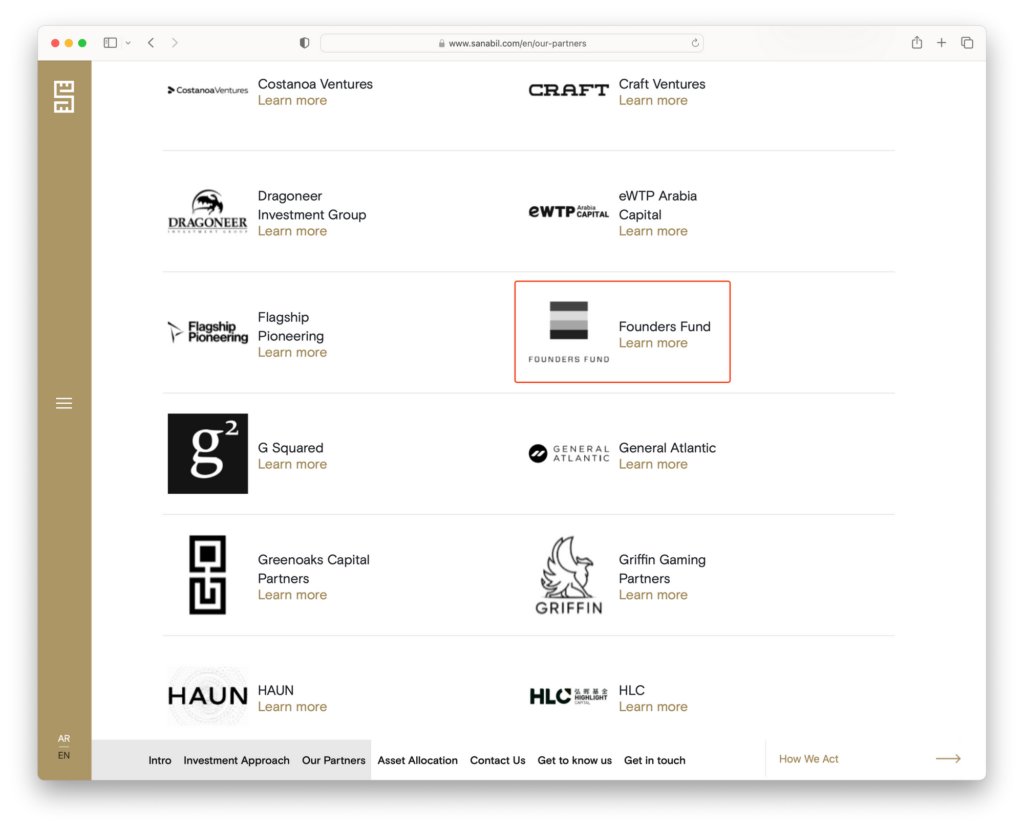The height and width of the screenshot is (830, 1024).
Task: Open the sidebar options chevron dropdown
Action: (x=126, y=42)
